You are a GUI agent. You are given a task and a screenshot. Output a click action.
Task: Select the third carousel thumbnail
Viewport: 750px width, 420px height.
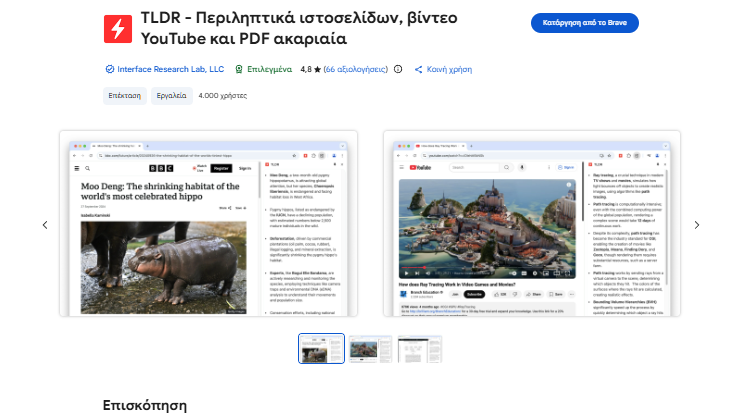point(419,349)
